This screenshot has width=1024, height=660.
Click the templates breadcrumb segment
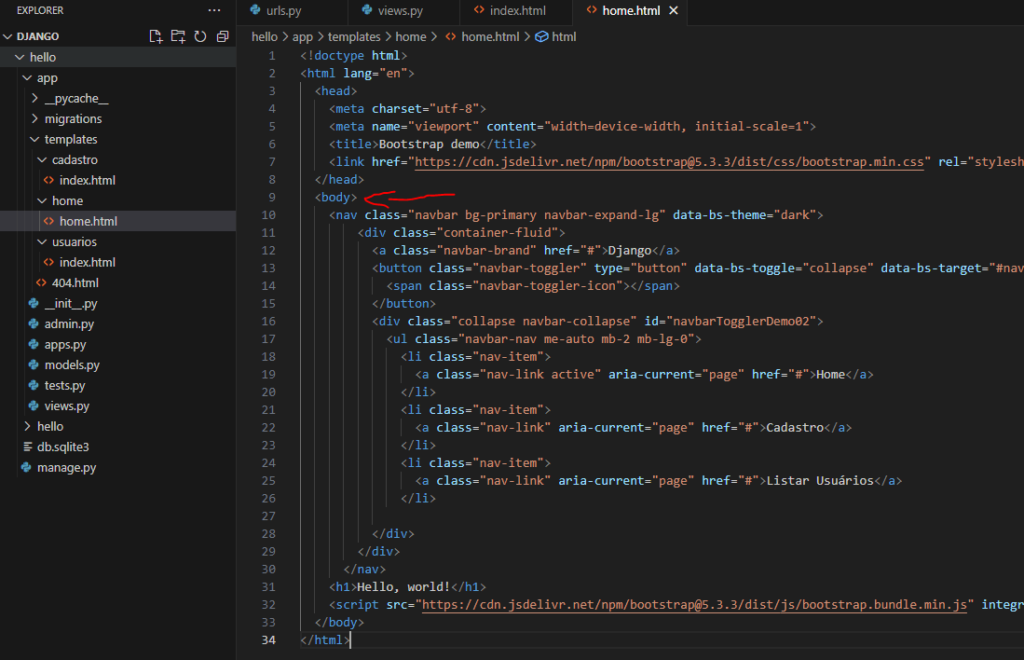[x=354, y=36]
